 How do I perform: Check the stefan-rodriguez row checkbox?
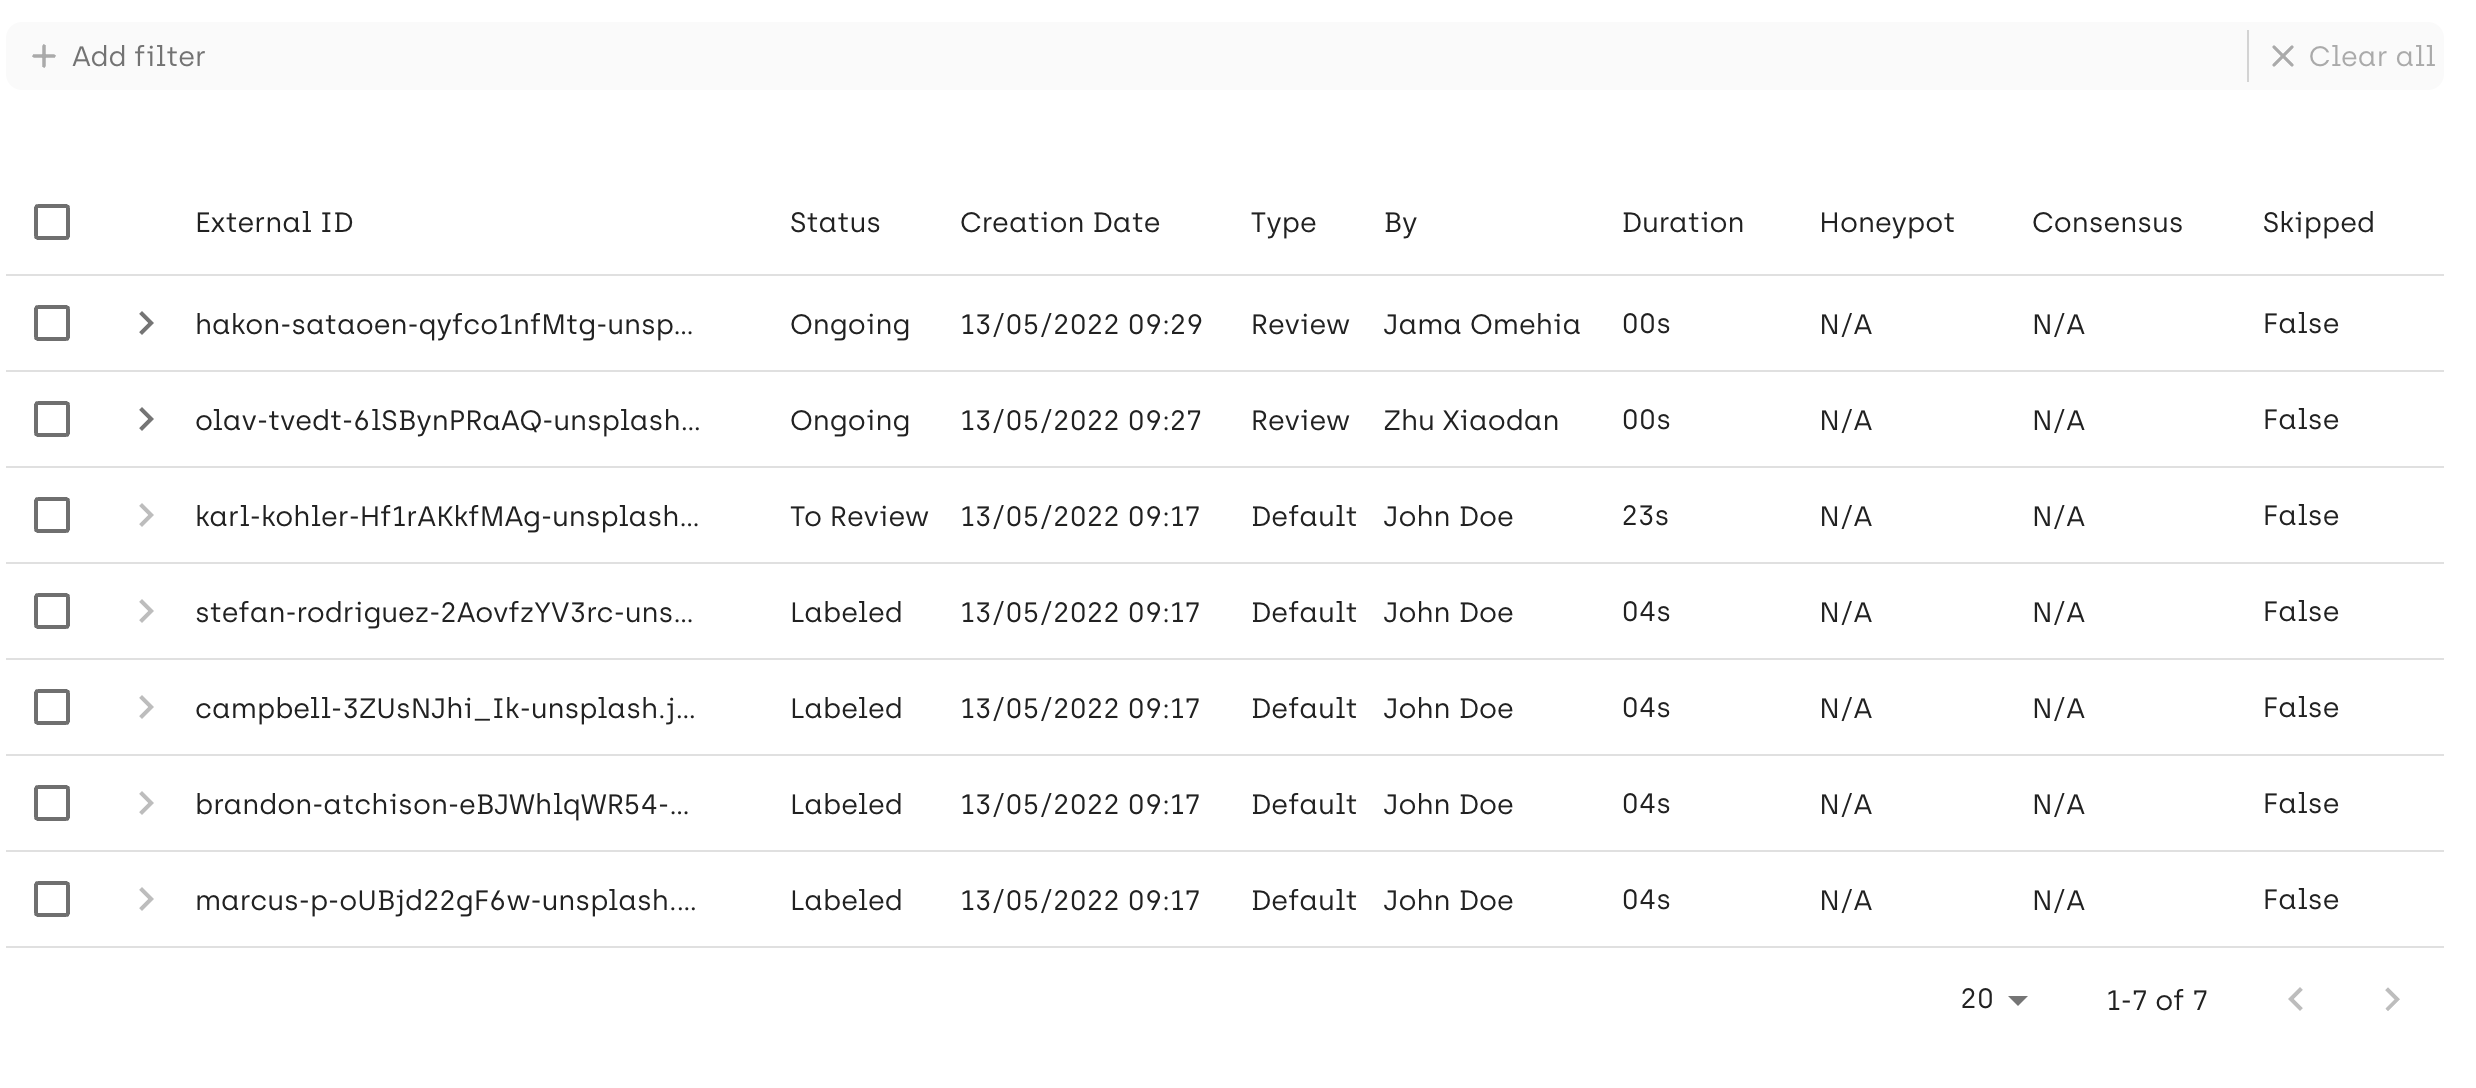pos(52,611)
